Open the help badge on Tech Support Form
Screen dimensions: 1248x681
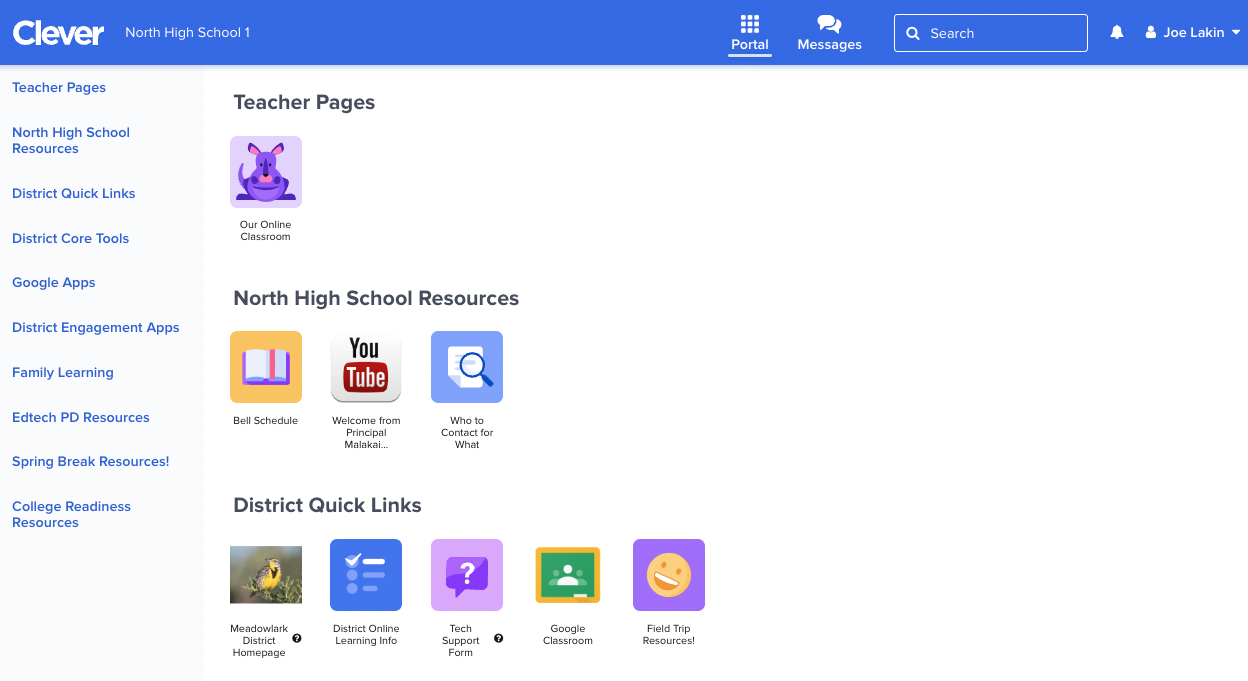pyautogui.click(x=498, y=637)
